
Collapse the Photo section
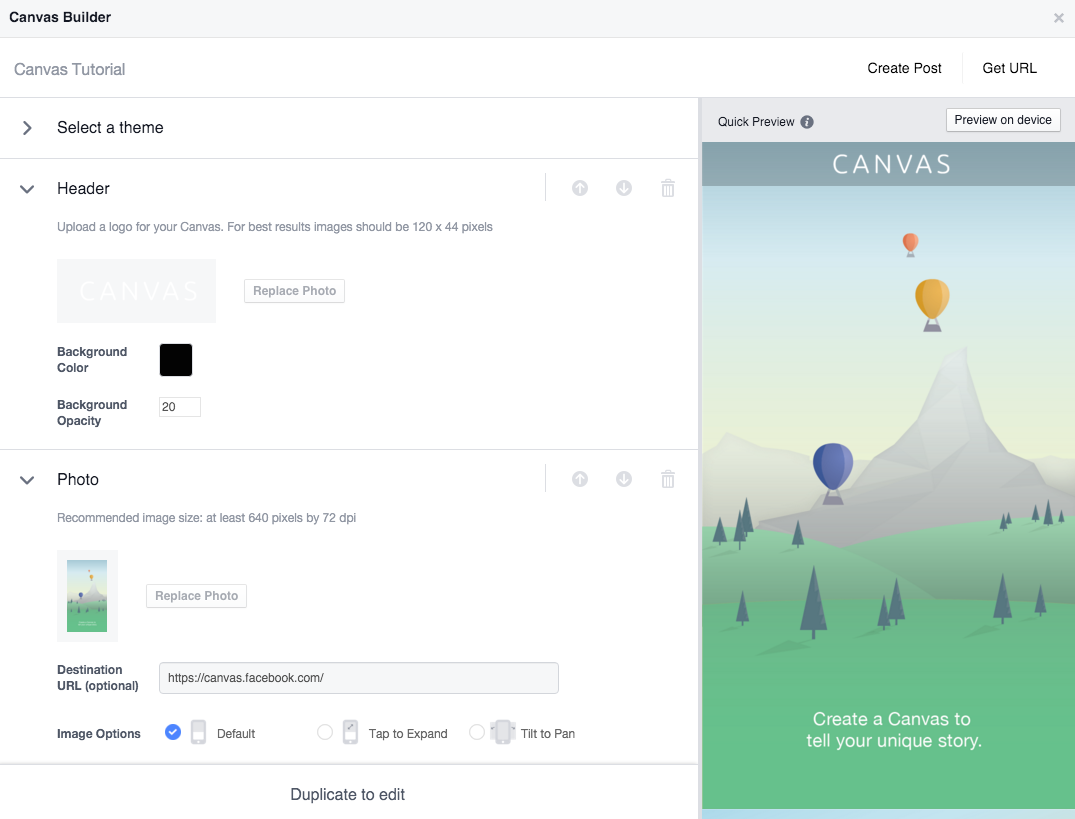click(28, 480)
